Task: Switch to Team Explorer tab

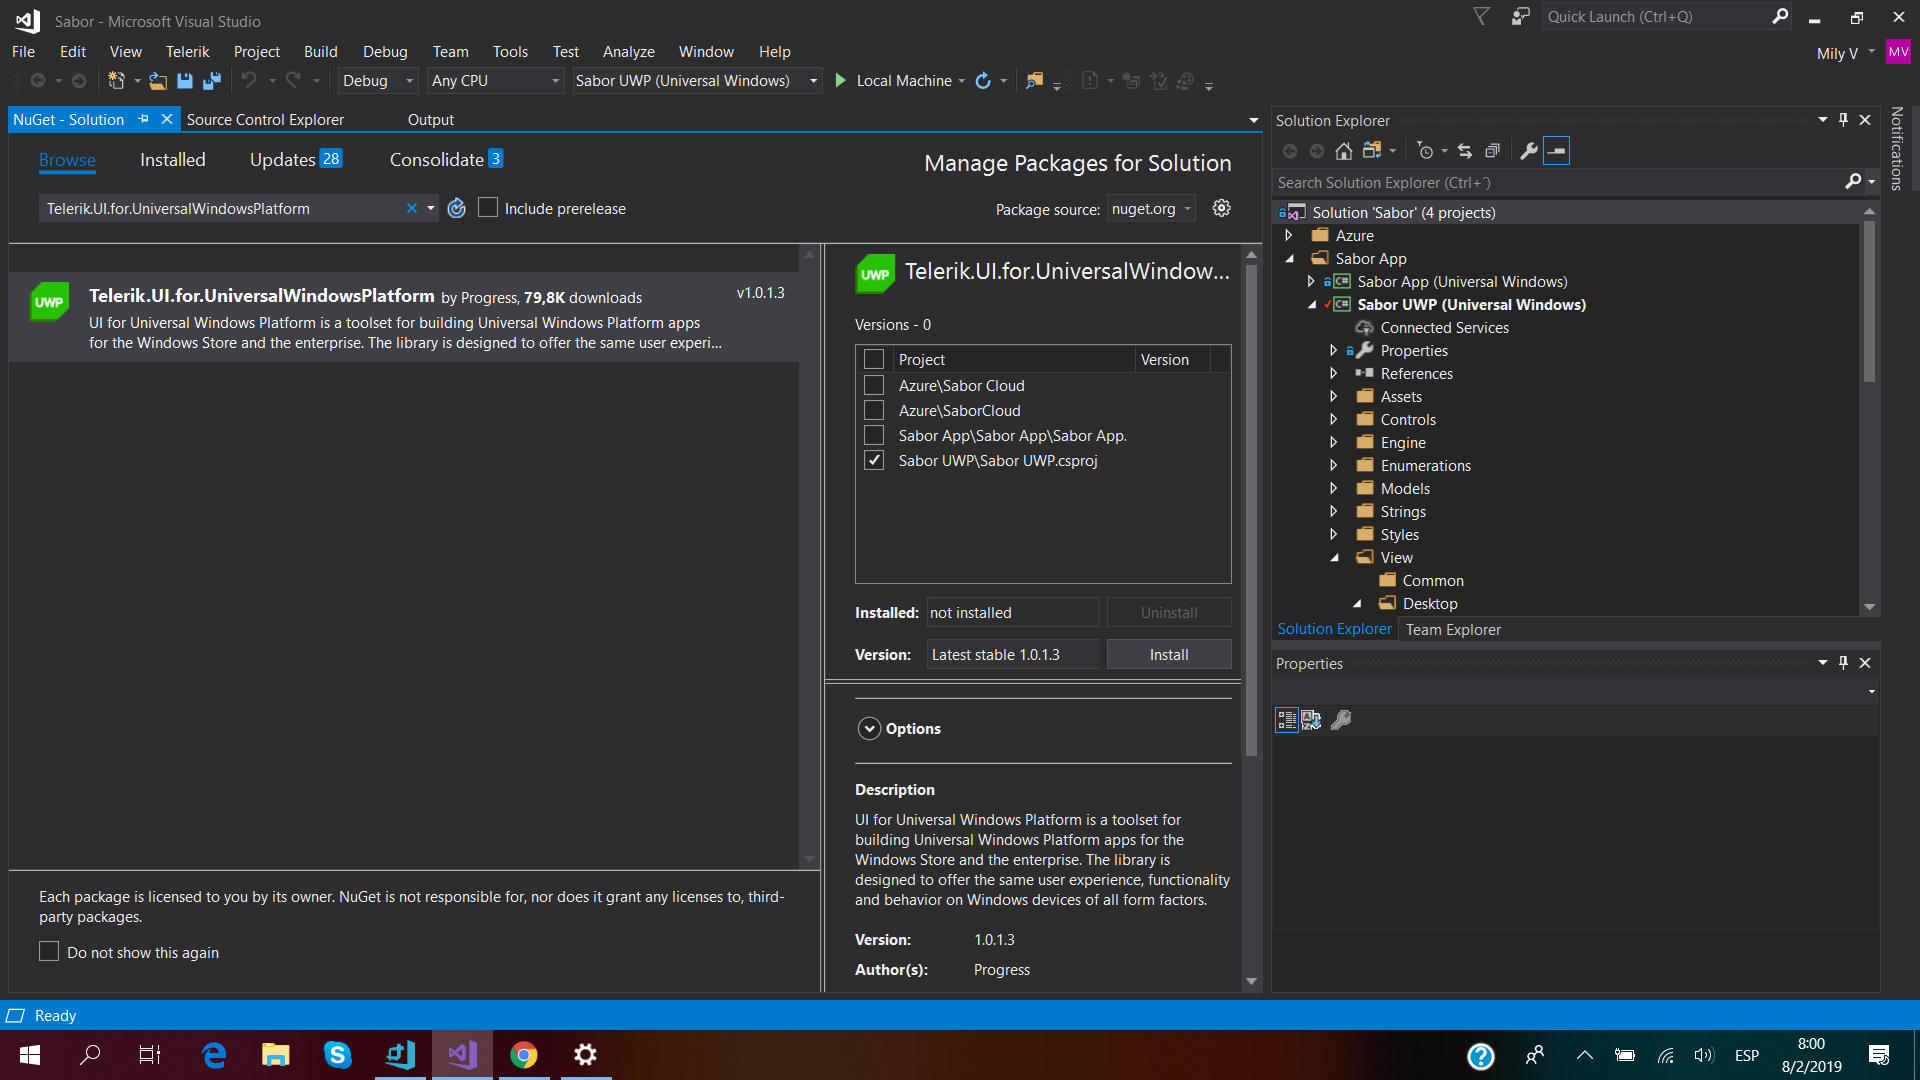Action: click(x=1452, y=629)
